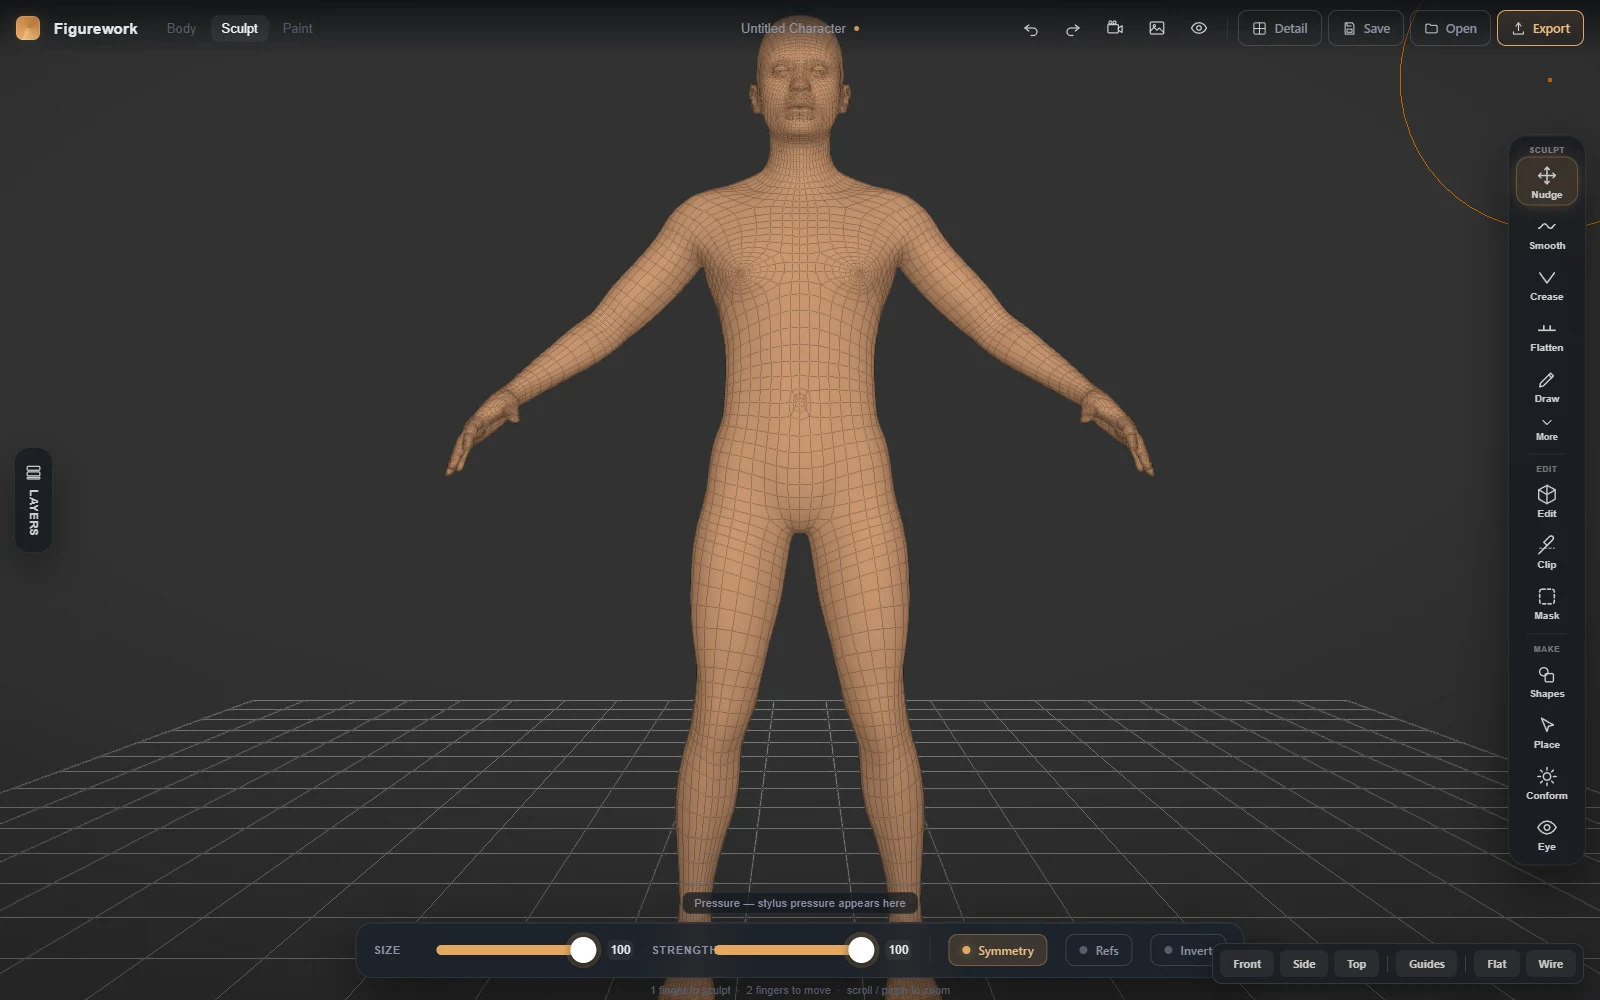Select the Smooth sculpt tool
Image resolution: width=1600 pixels, height=1000 pixels.
point(1546,234)
